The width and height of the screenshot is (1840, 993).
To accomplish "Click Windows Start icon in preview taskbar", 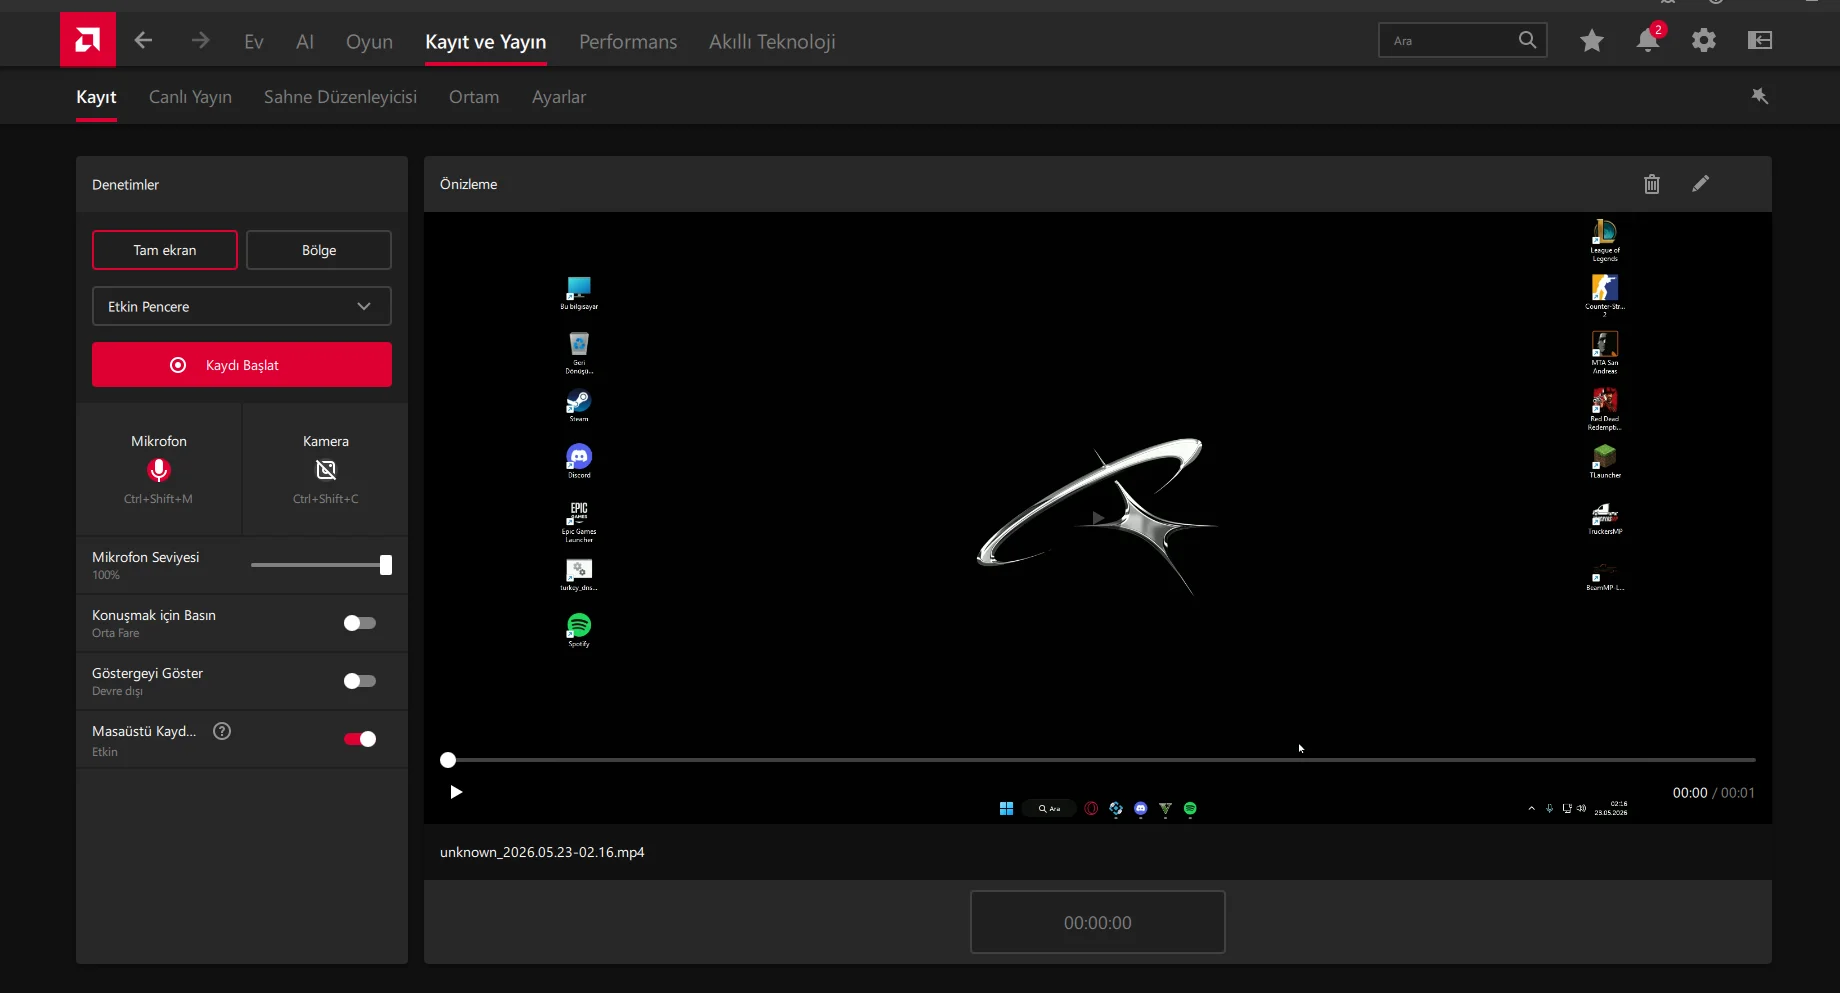I will click(1006, 808).
